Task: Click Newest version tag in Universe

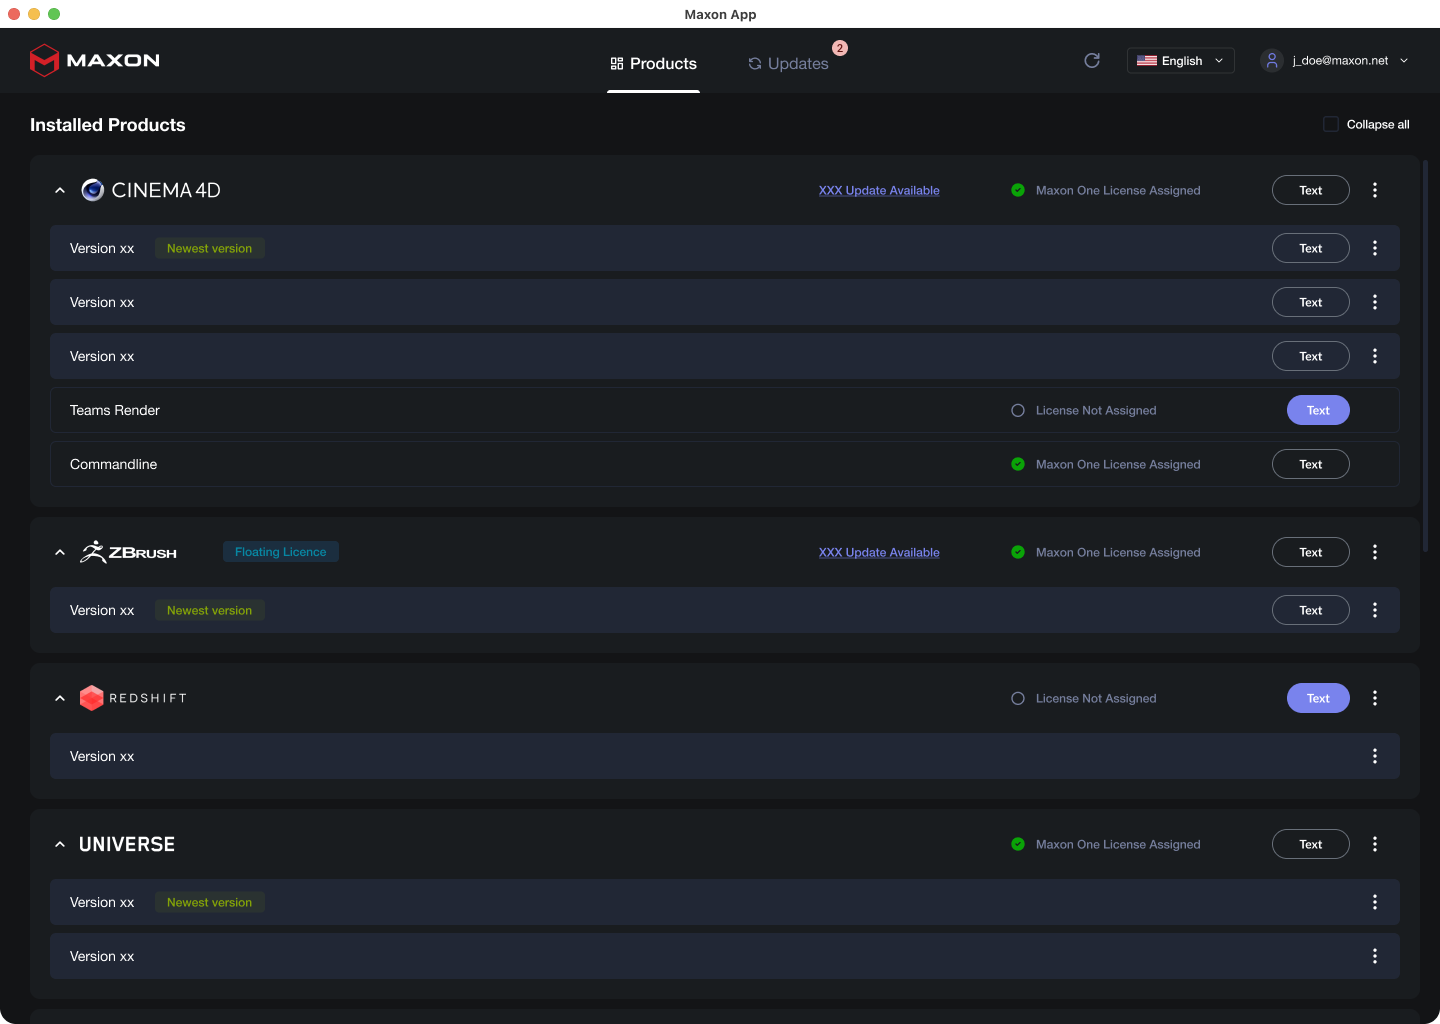Action: click(210, 902)
